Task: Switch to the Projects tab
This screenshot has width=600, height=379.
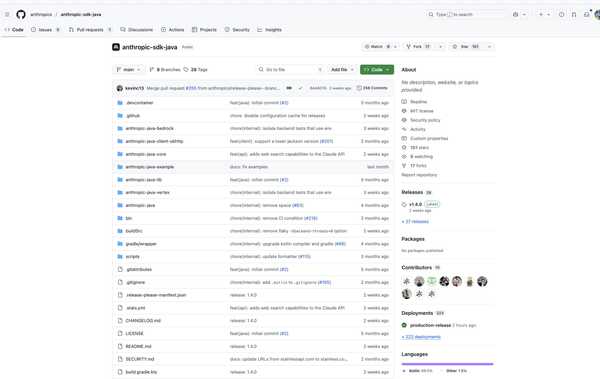Action: tap(204, 29)
